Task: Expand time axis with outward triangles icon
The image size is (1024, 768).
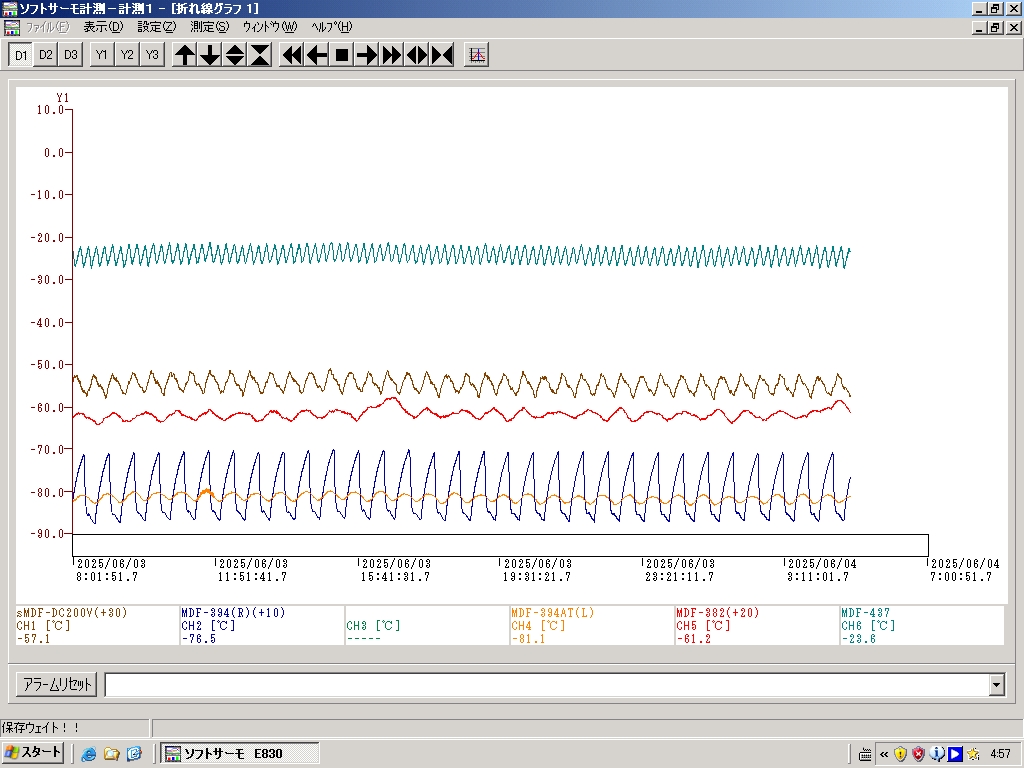Action: point(417,55)
